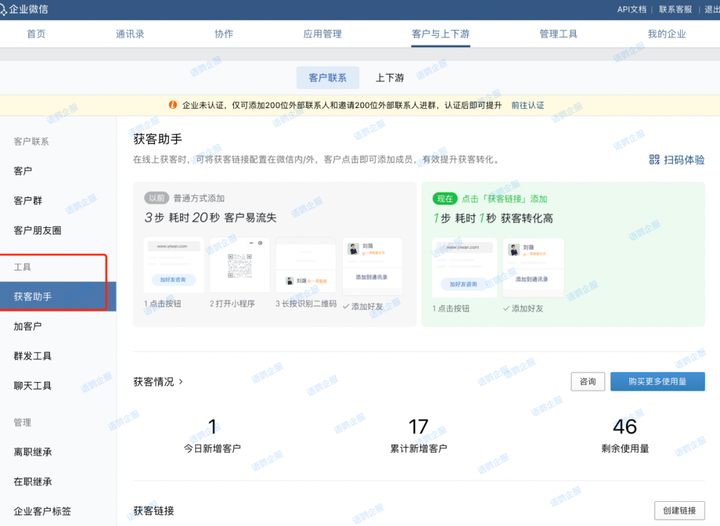This screenshot has width=720, height=526.
Task: Open 通讯录 in top navigation
Action: point(130,34)
